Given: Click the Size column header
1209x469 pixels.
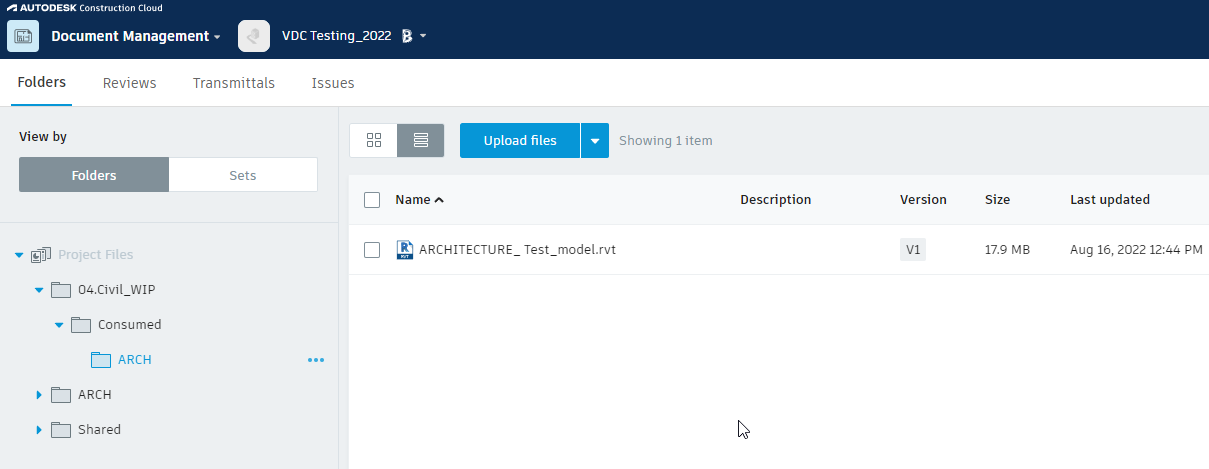Looking at the screenshot, I should [x=997, y=200].
